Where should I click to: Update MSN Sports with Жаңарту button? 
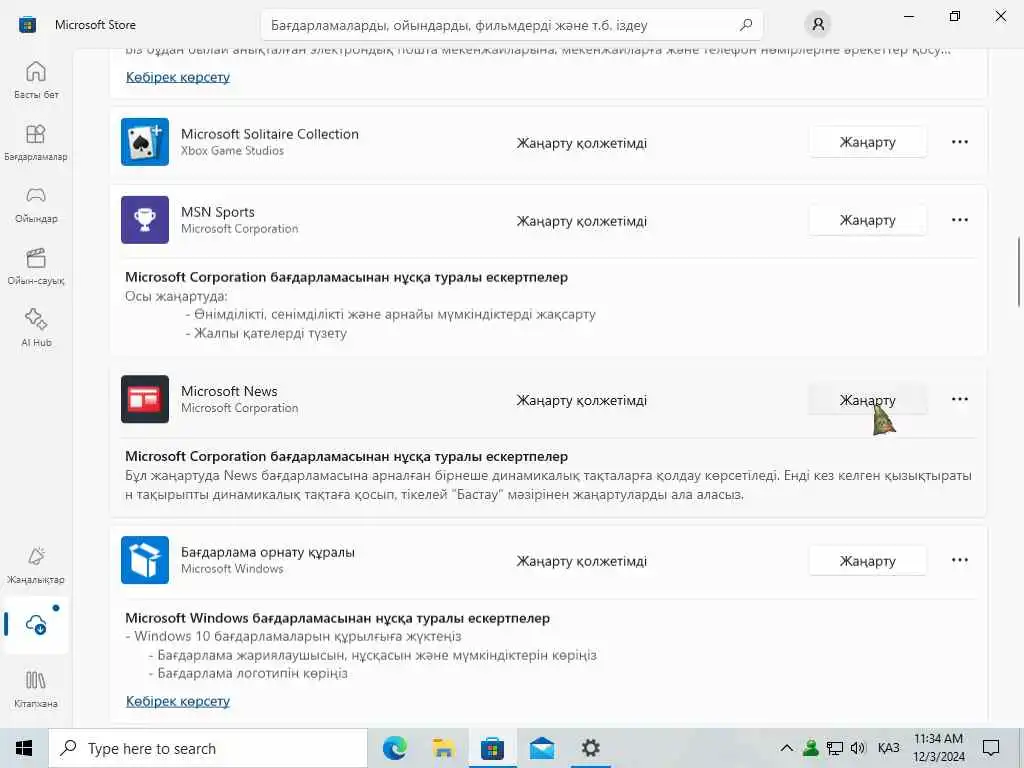pos(867,220)
